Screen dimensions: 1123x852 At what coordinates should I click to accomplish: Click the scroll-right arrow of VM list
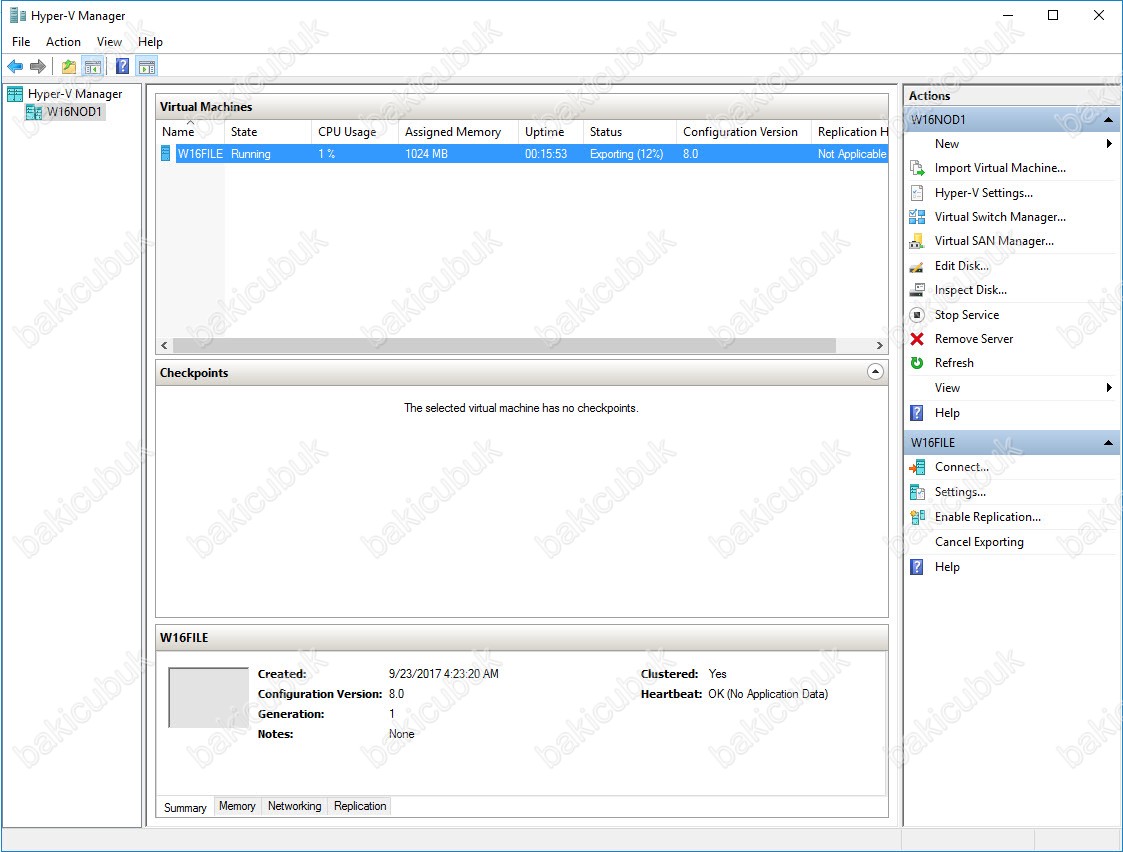coord(879,346)
